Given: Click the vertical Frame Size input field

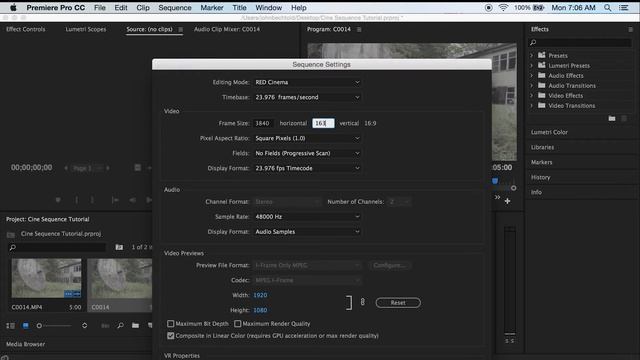Looking at the screenshot, I should point(323,123).
